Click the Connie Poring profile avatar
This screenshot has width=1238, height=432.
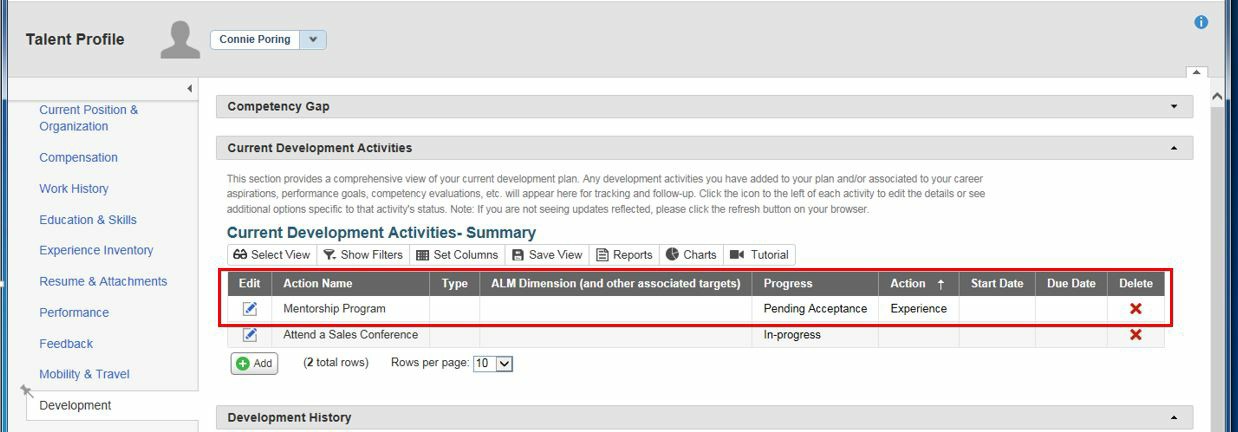click(x=180, y=40)
